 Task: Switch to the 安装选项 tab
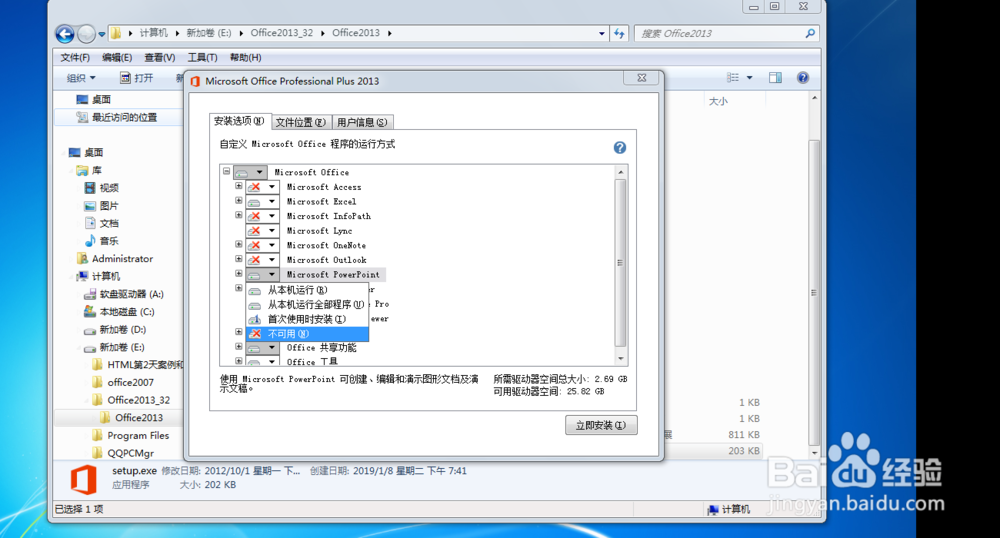click(240, 121)
